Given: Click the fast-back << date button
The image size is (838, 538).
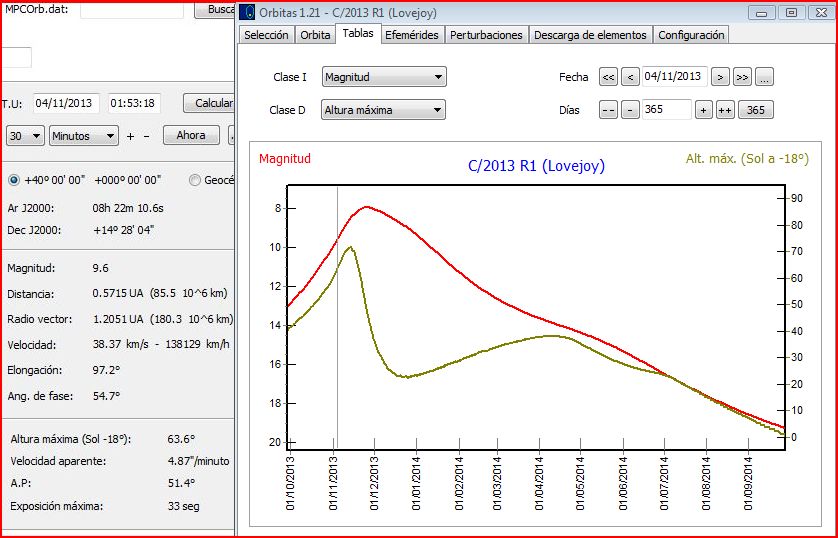Looking at the screenshot, I should [608, 77].
